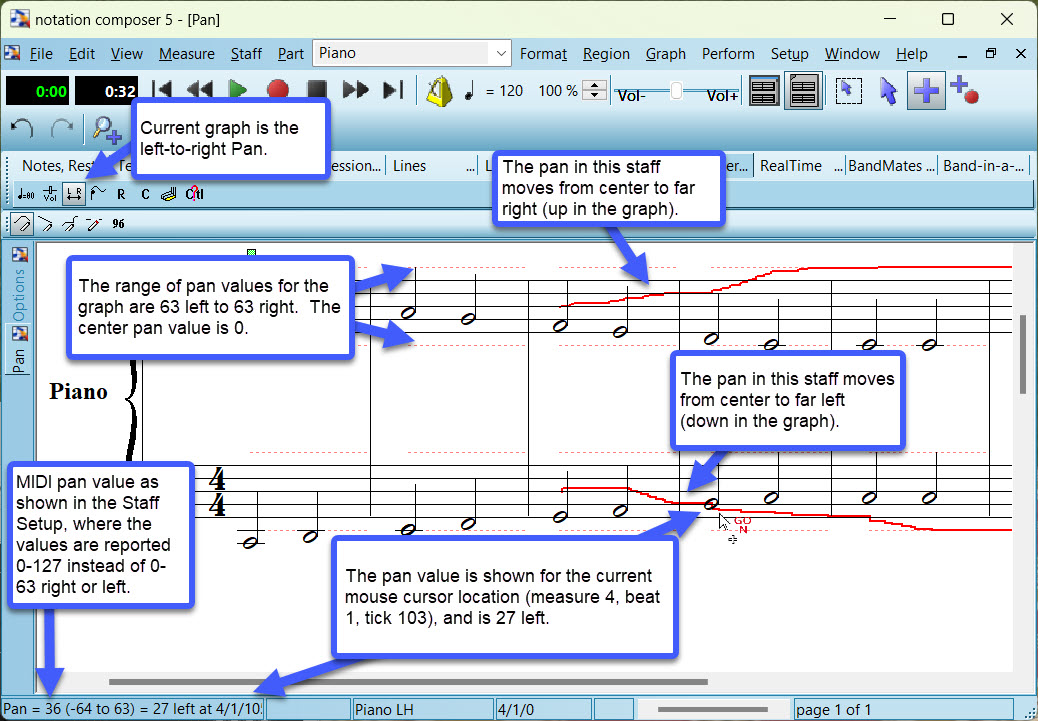Image resolution: width=1038 pixels, height=721 pixels.
Task: Open the Perform menu
Action: coord(728,54)
